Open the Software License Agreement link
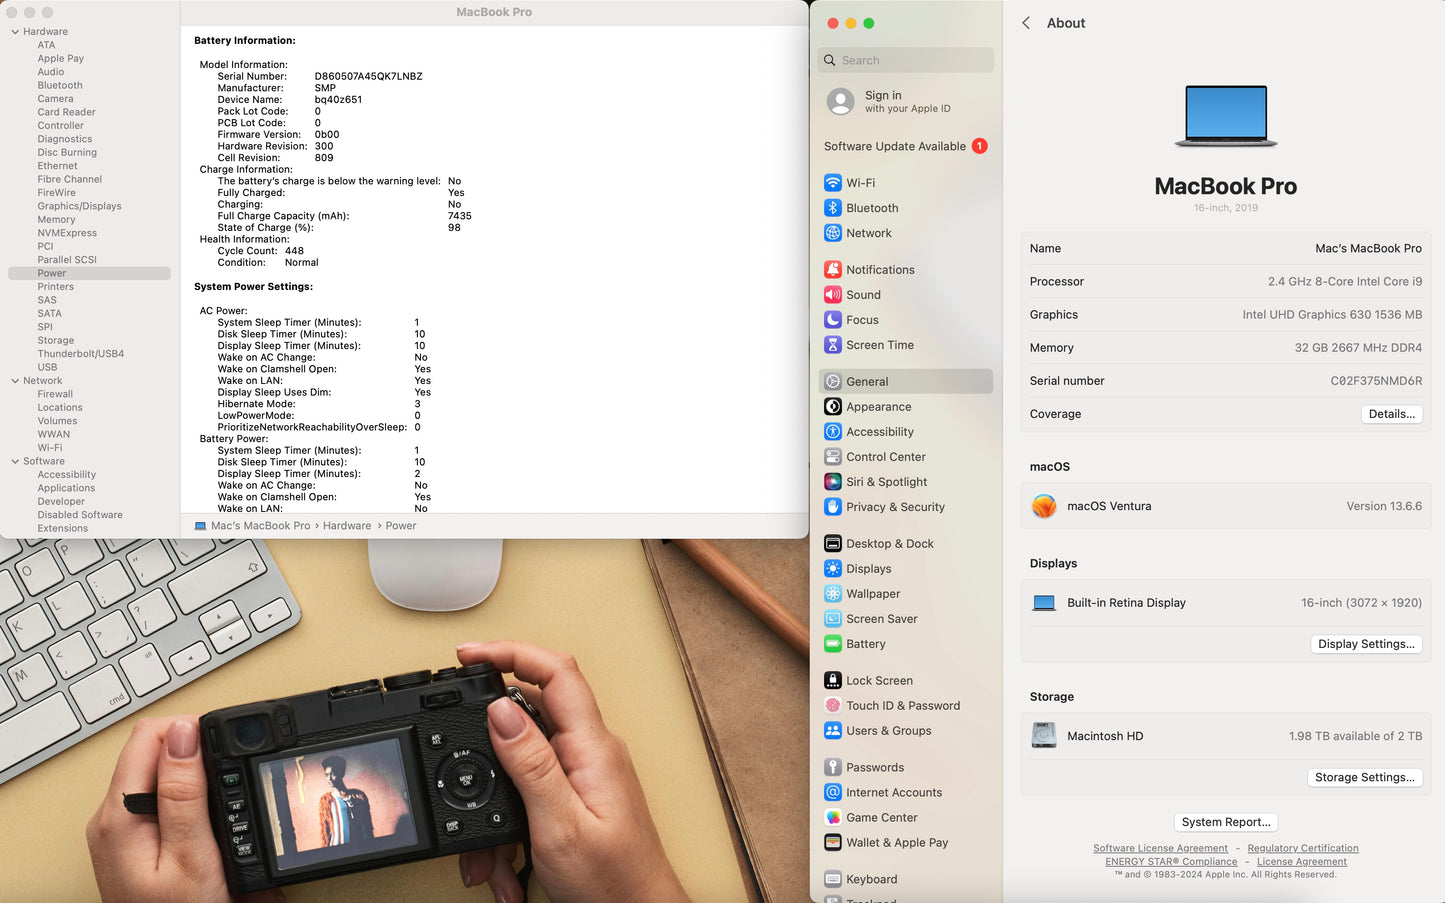 pyautogui.click(x=1160, y=849)
